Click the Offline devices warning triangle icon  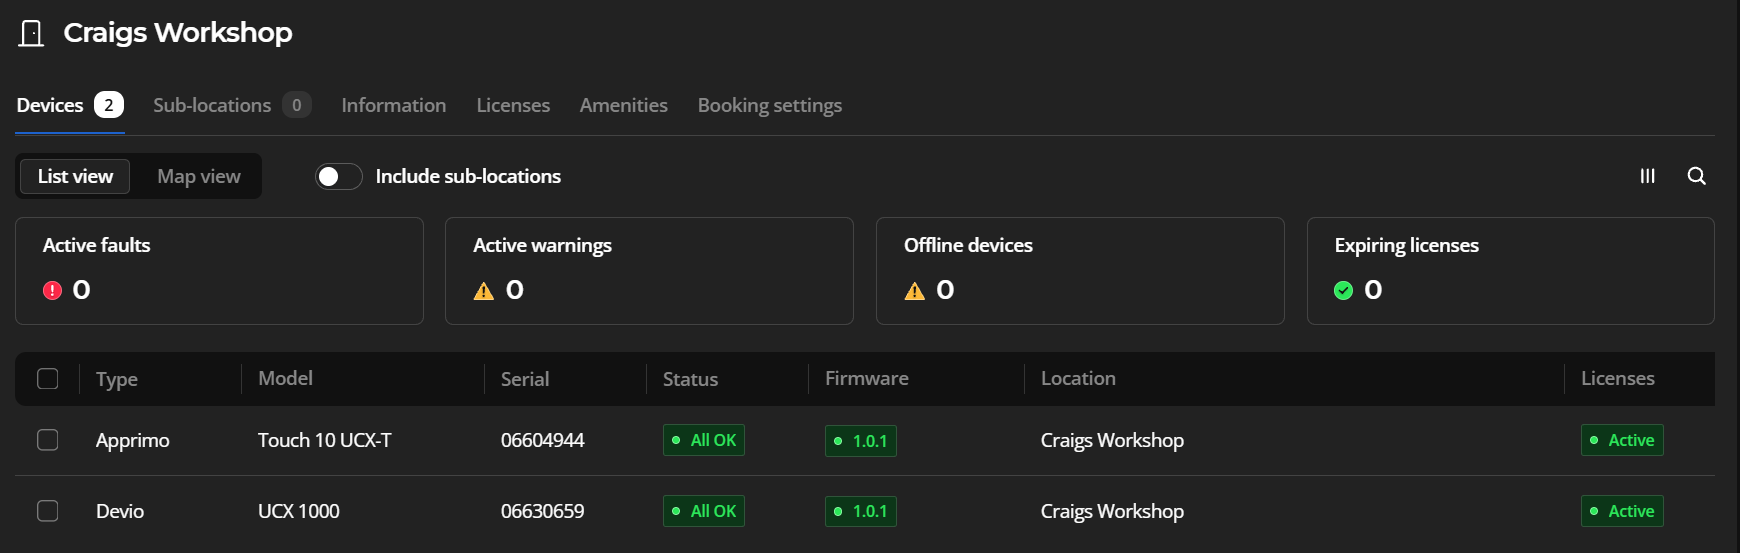915,291
